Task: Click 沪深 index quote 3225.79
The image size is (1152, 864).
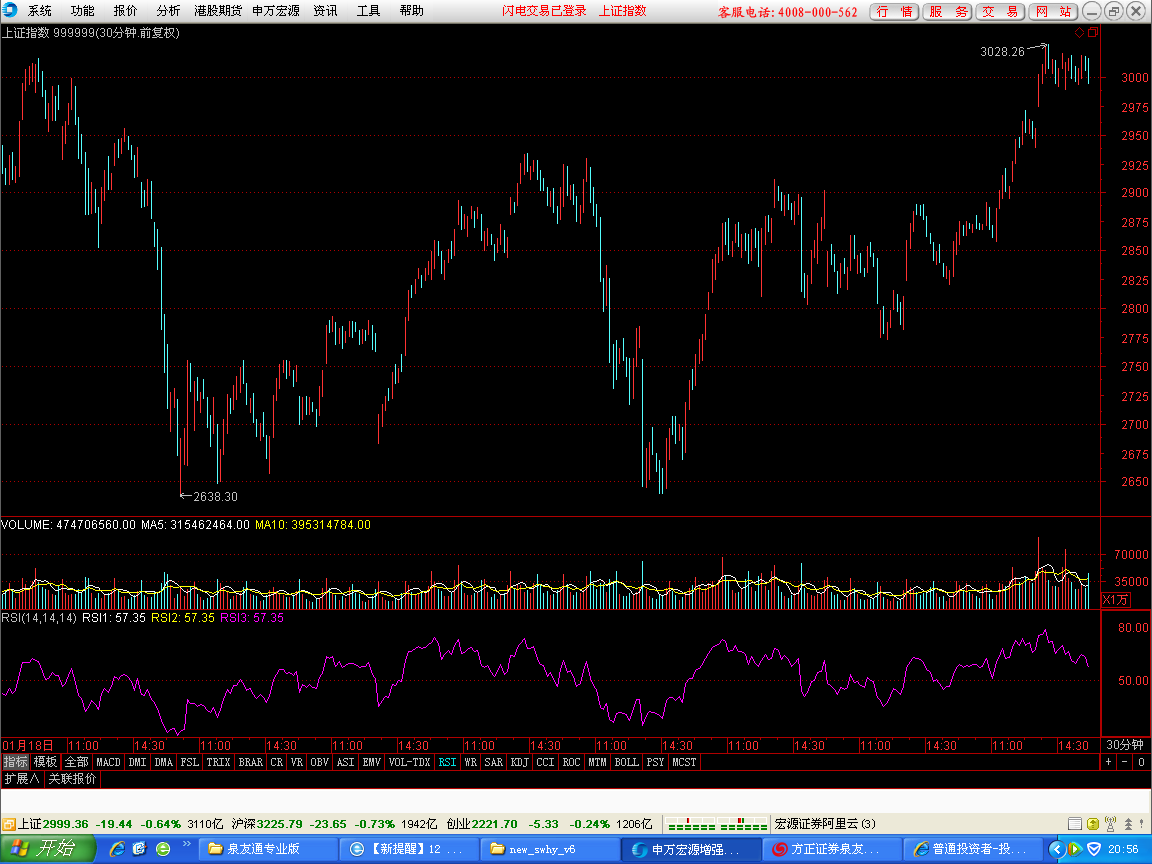Action: 279,824
